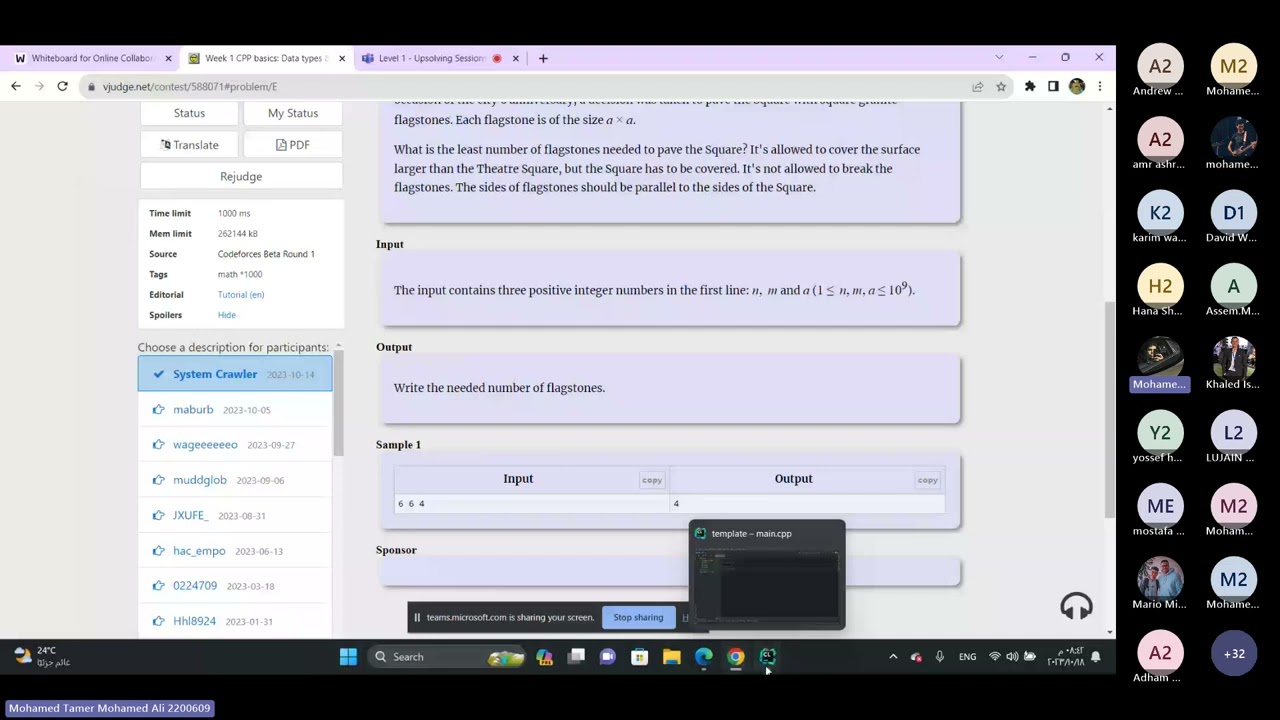Select David W's D1 participant avatar
Viewport: 1280px width, 720px height.
[1233, 212]
